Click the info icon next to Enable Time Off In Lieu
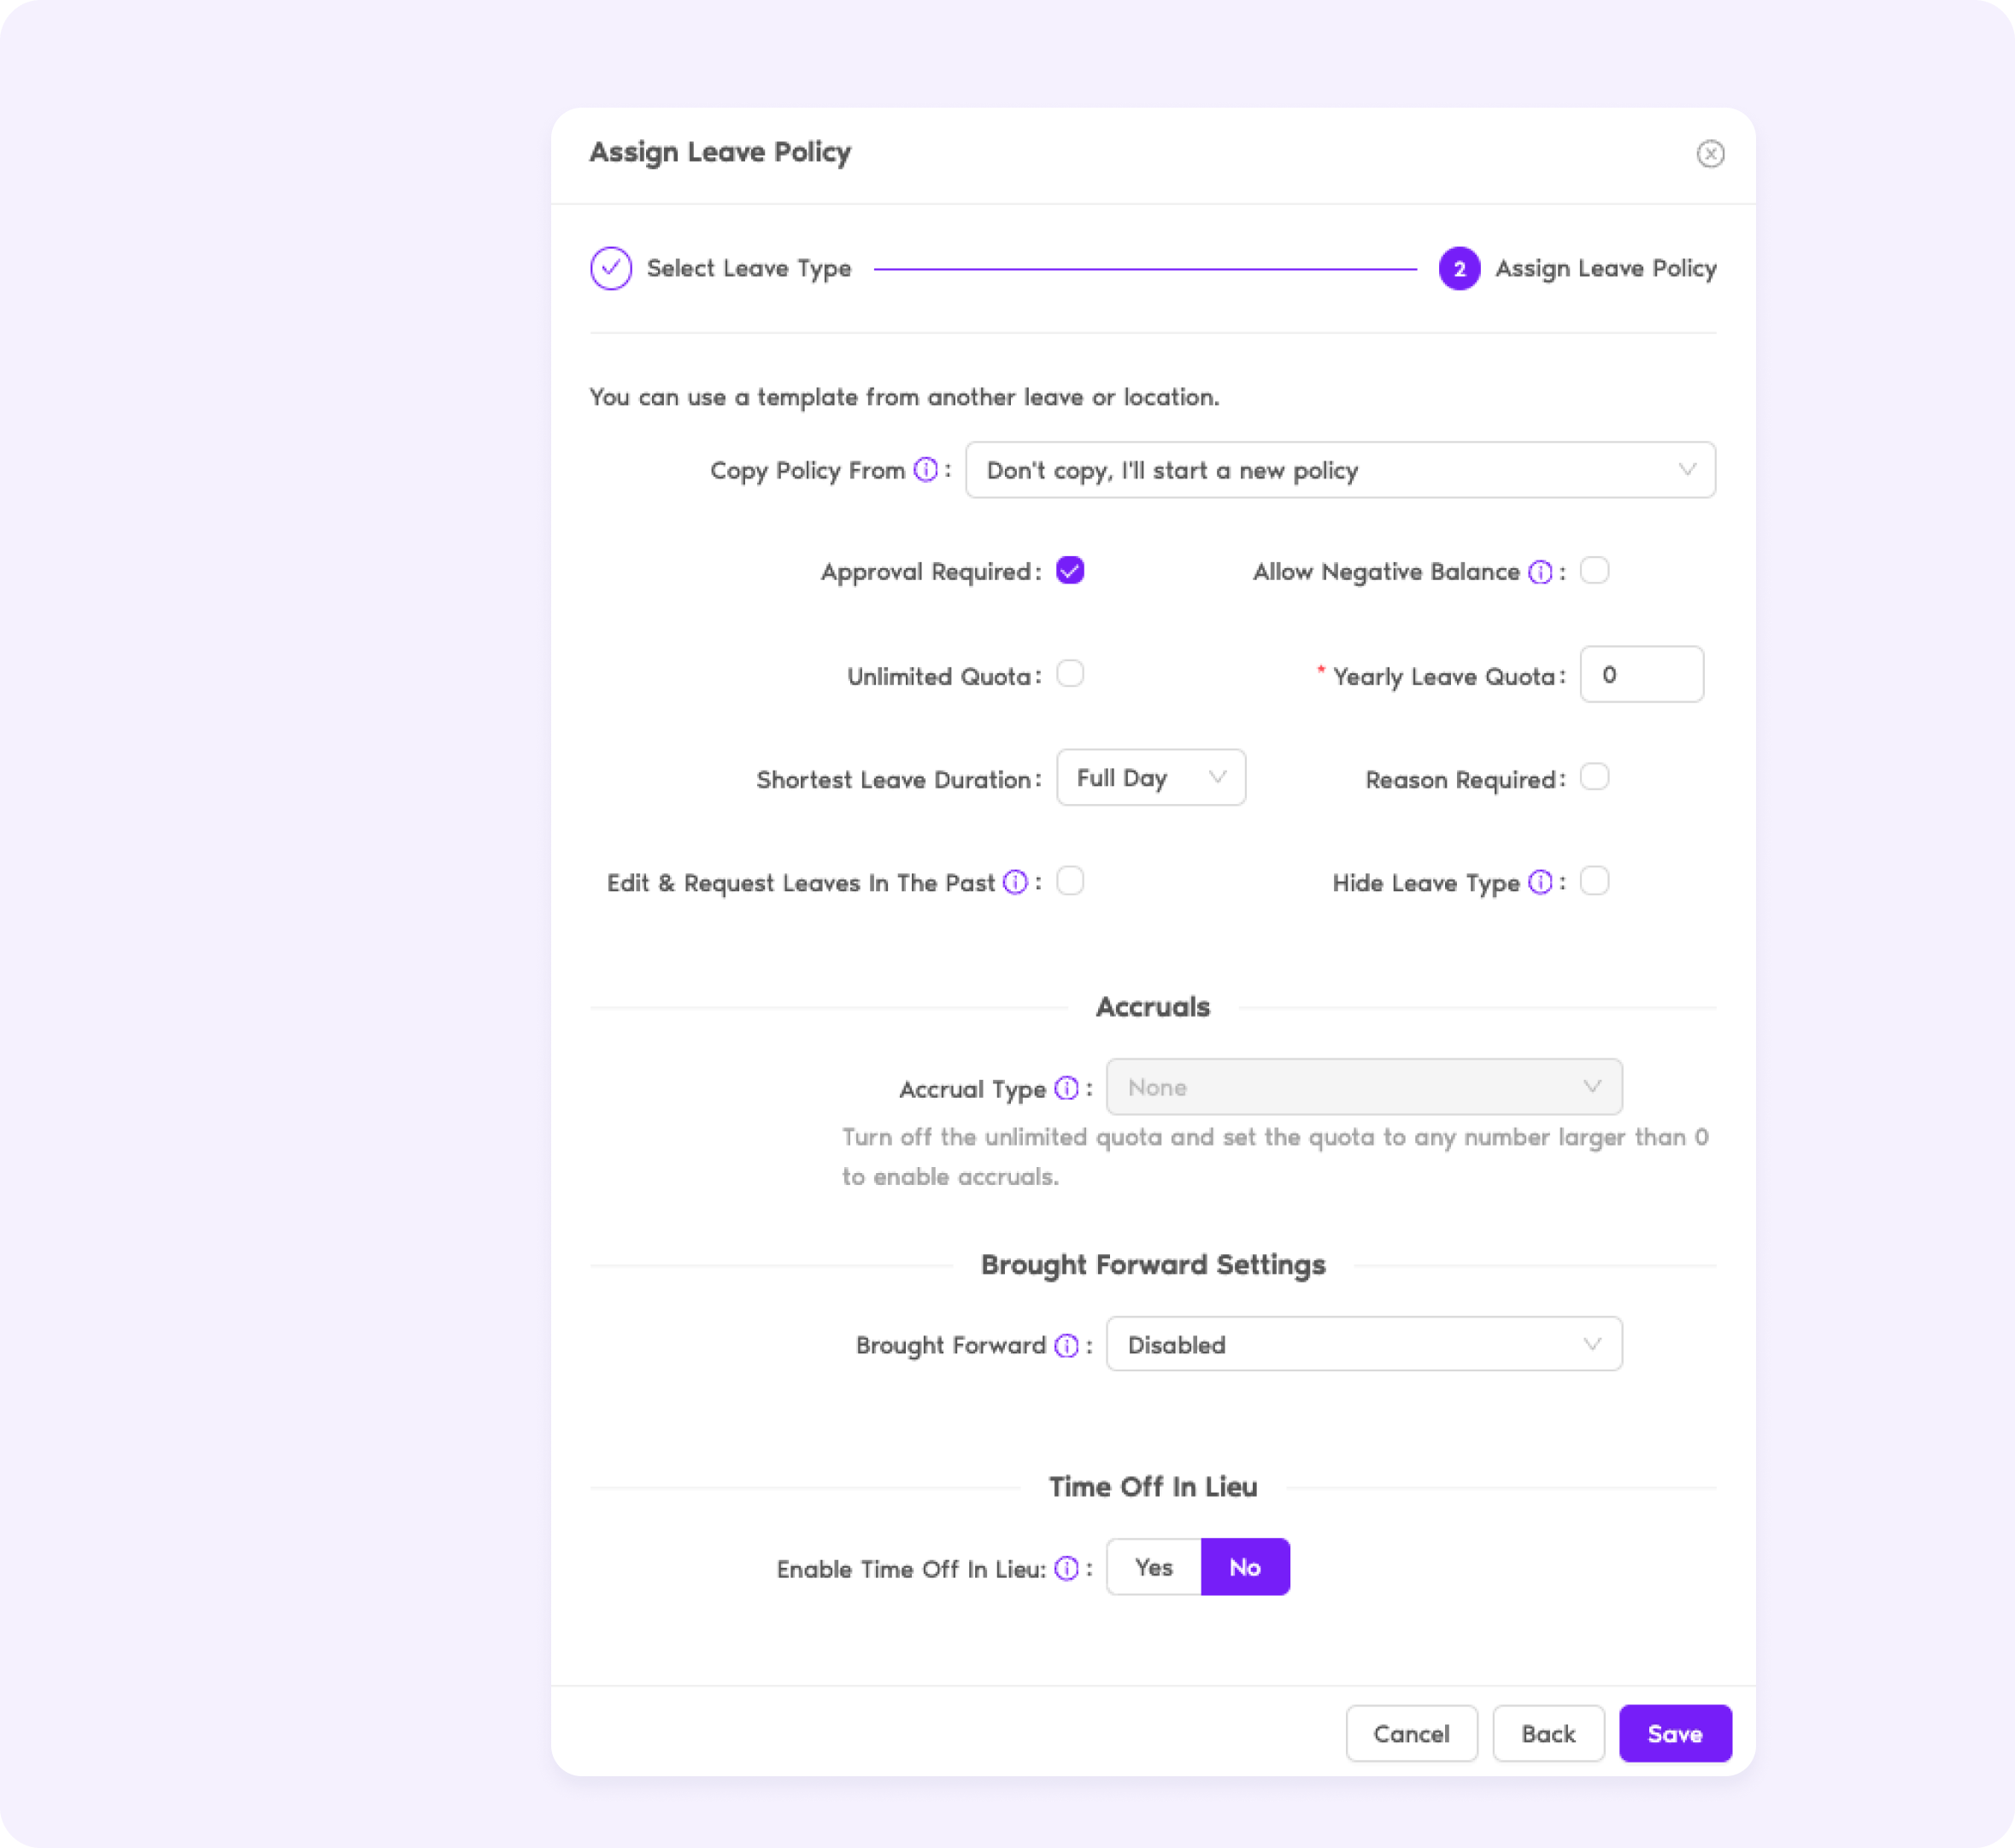Screen dimensions: 2015x1848 [x=1069, y=1567]
